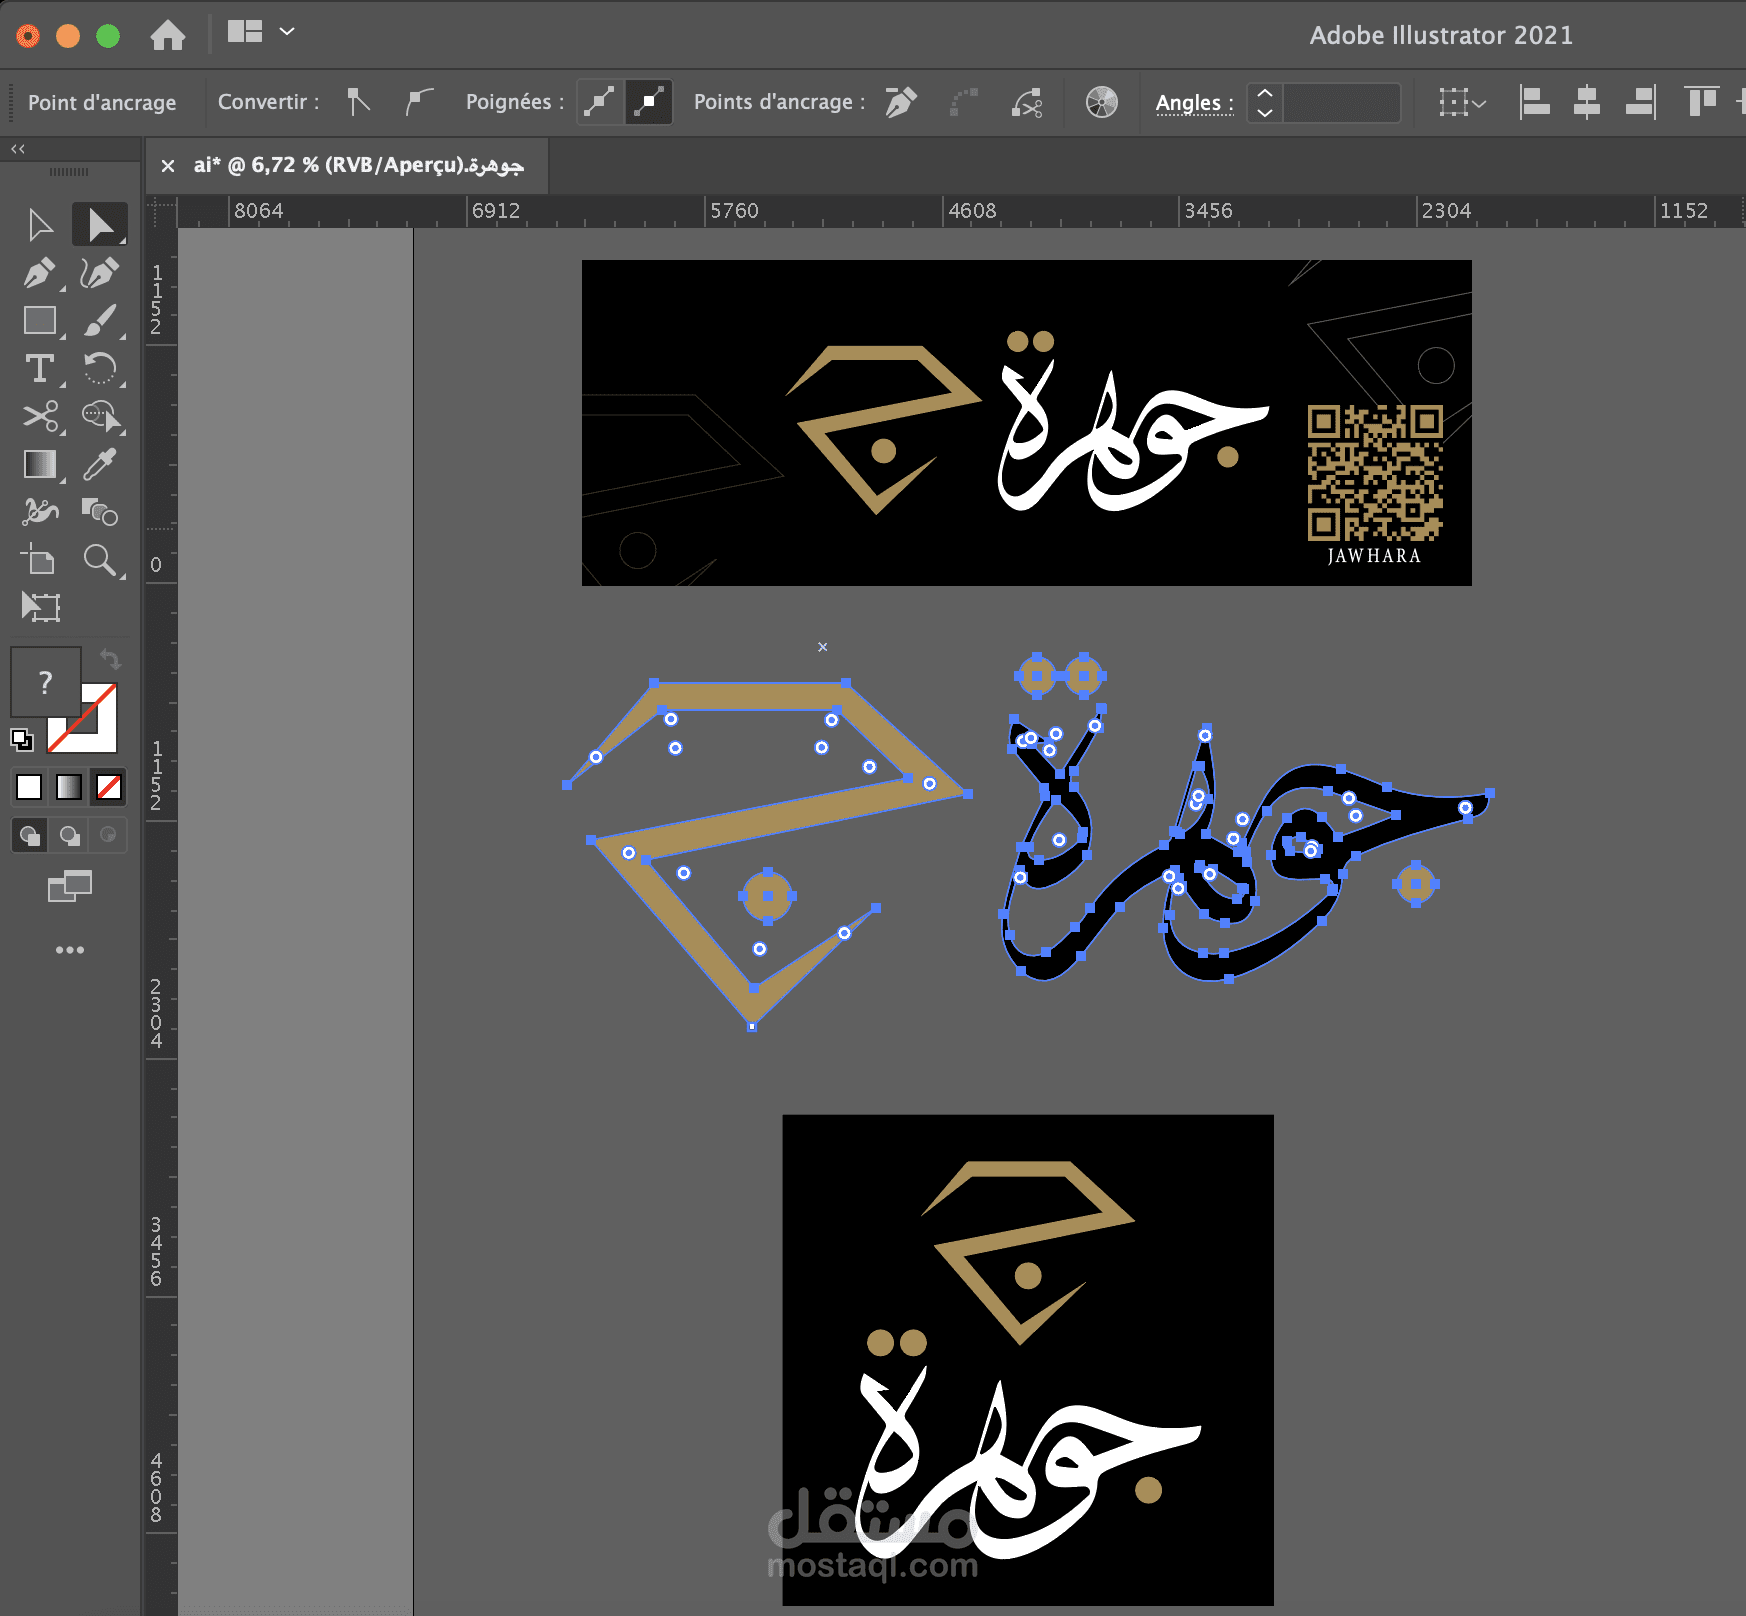The width and height of the screenshot is (1746, 1616).
Task: Hide handles for multiple selected anchors
Action: [649, 102]
